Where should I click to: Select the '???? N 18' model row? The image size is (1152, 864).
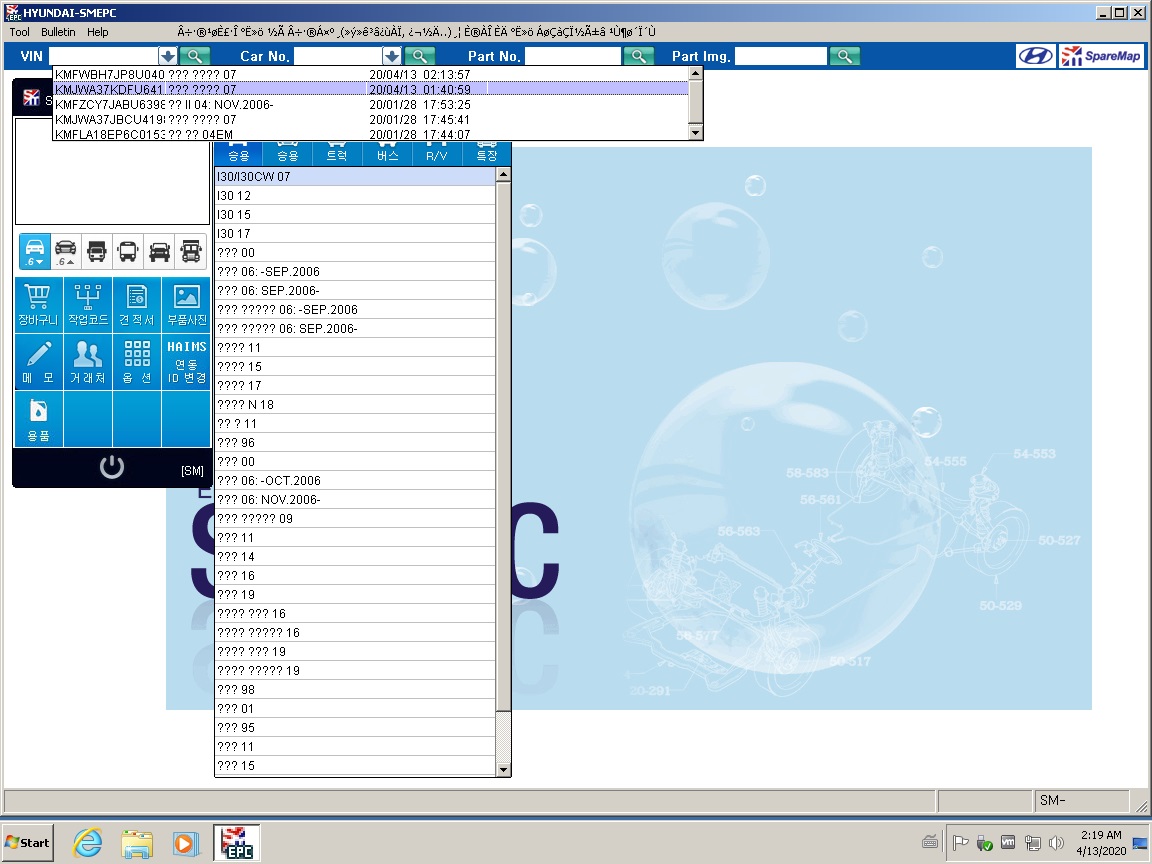(356, 404)
